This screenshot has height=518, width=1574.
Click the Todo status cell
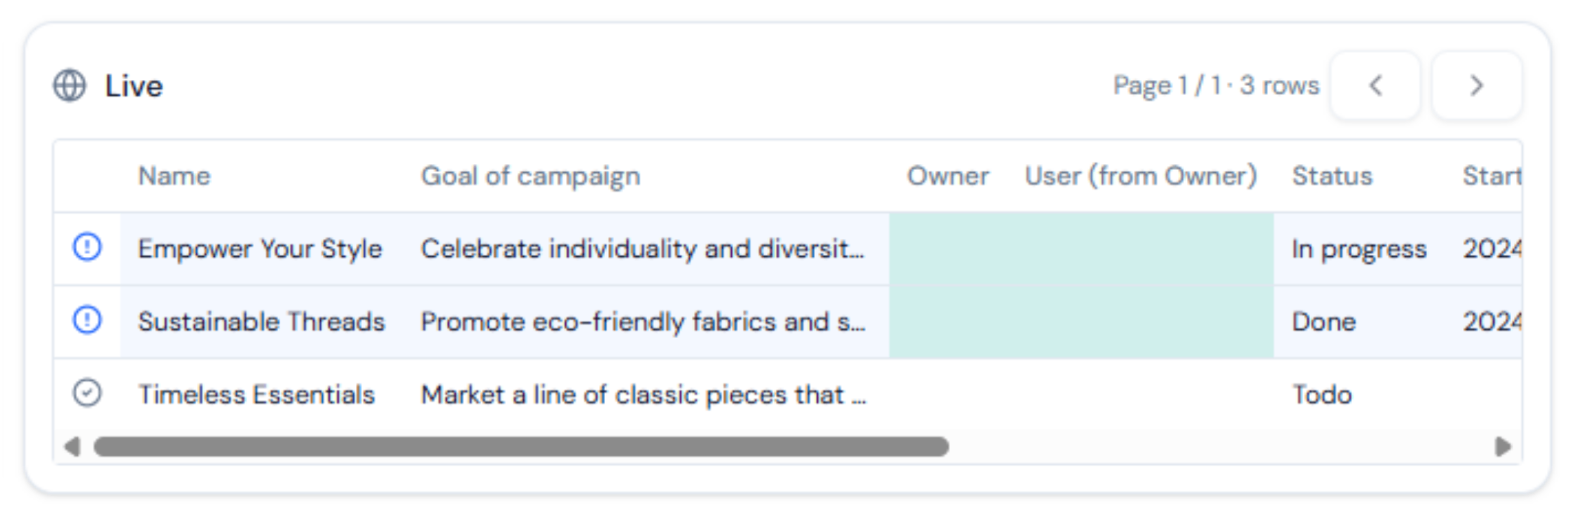point(1359,394)
